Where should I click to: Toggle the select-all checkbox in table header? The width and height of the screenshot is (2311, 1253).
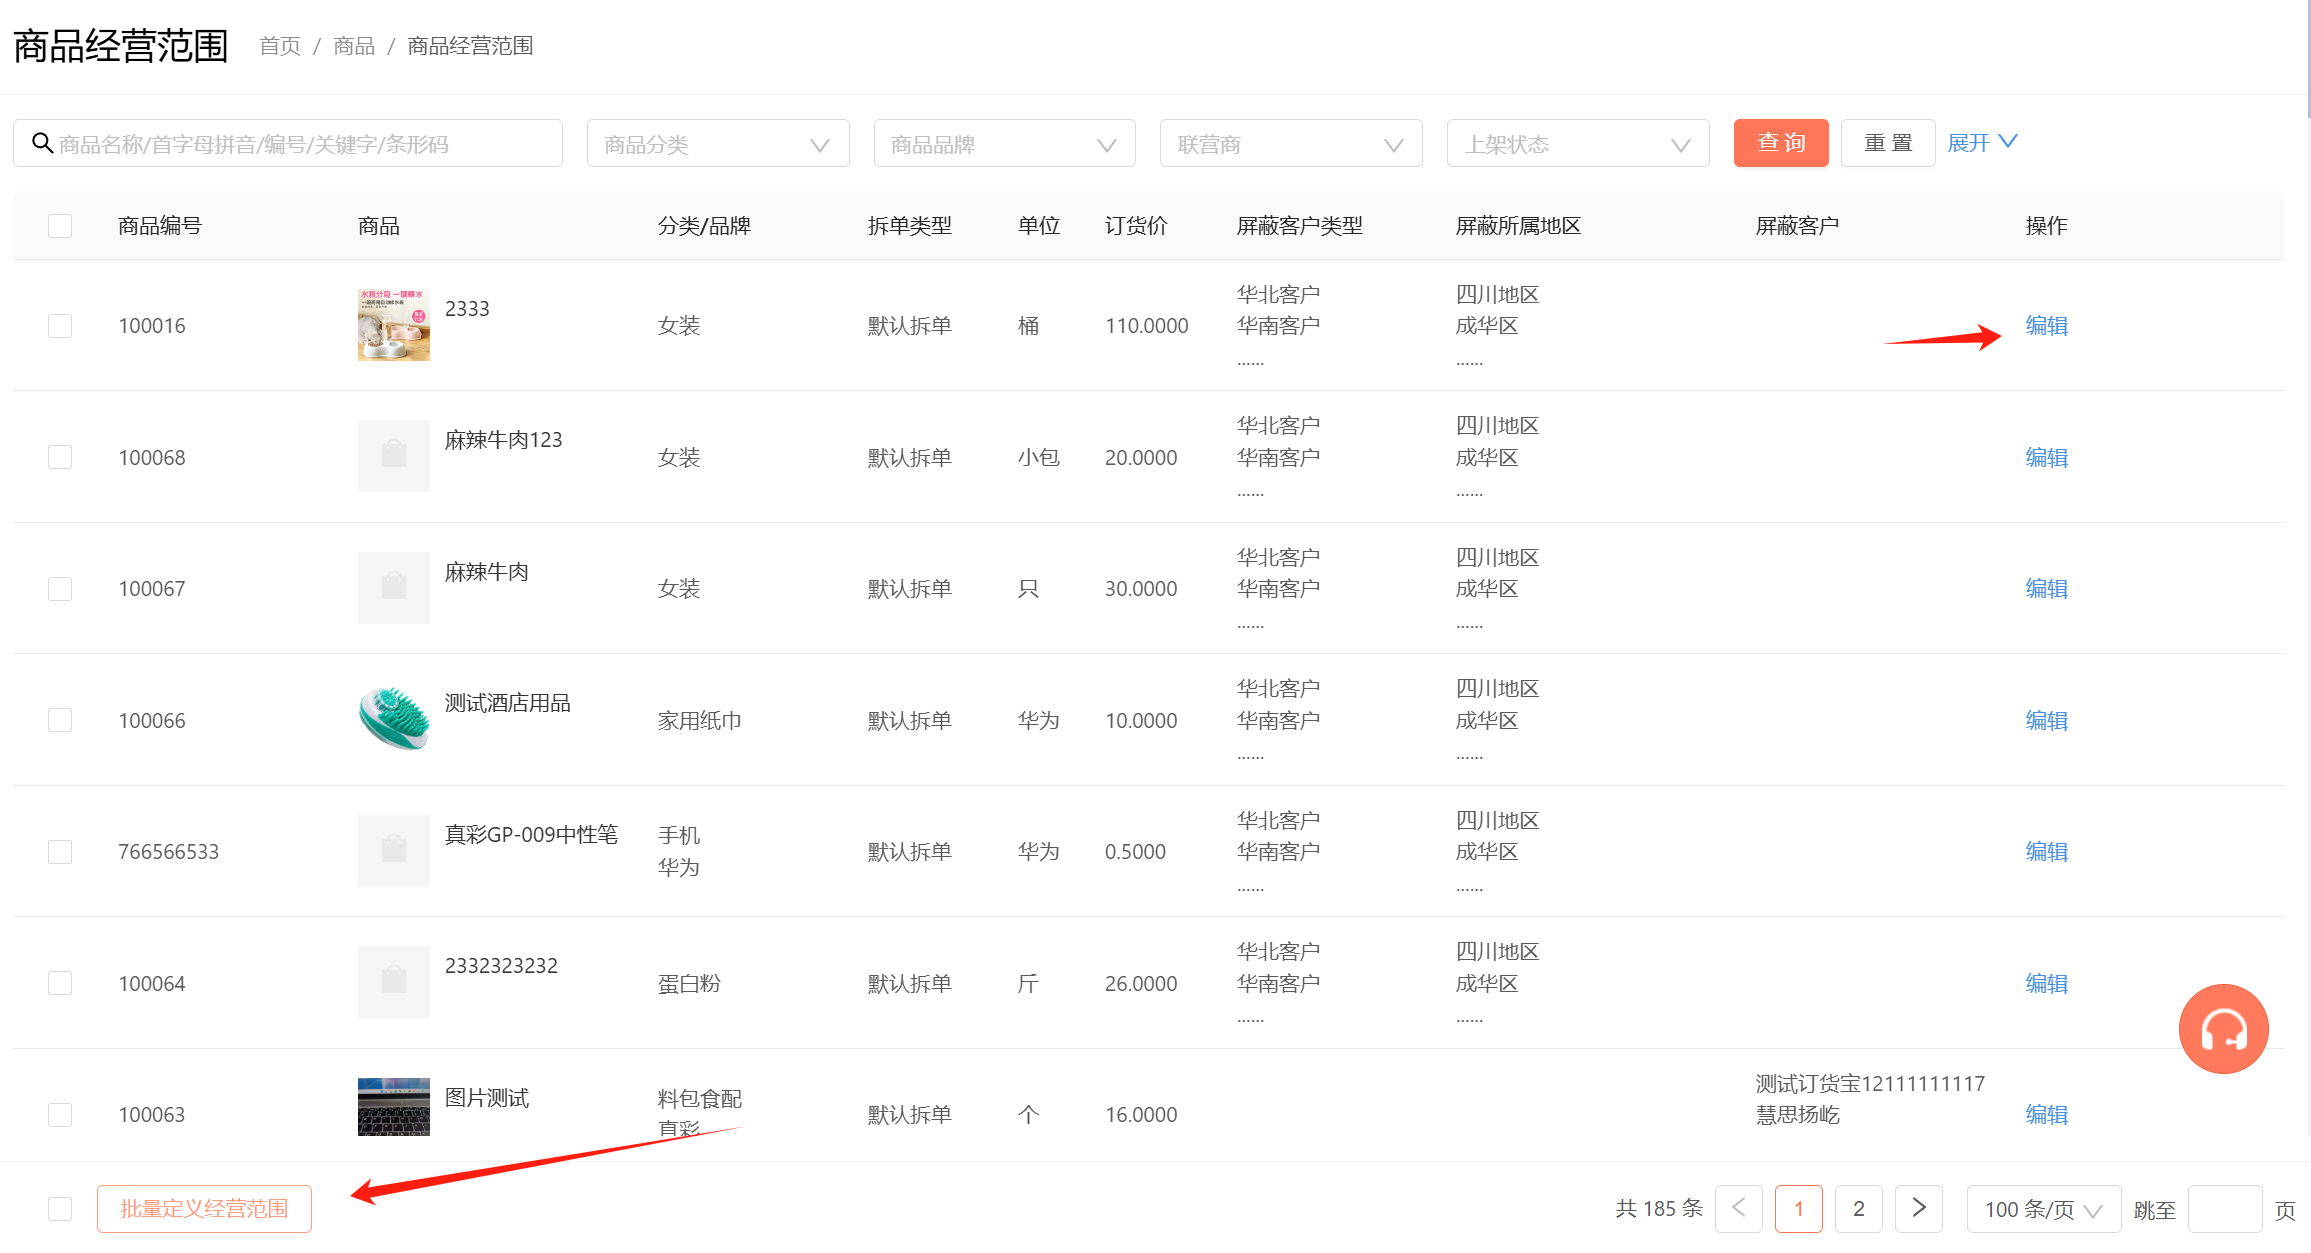coord(60,226)
